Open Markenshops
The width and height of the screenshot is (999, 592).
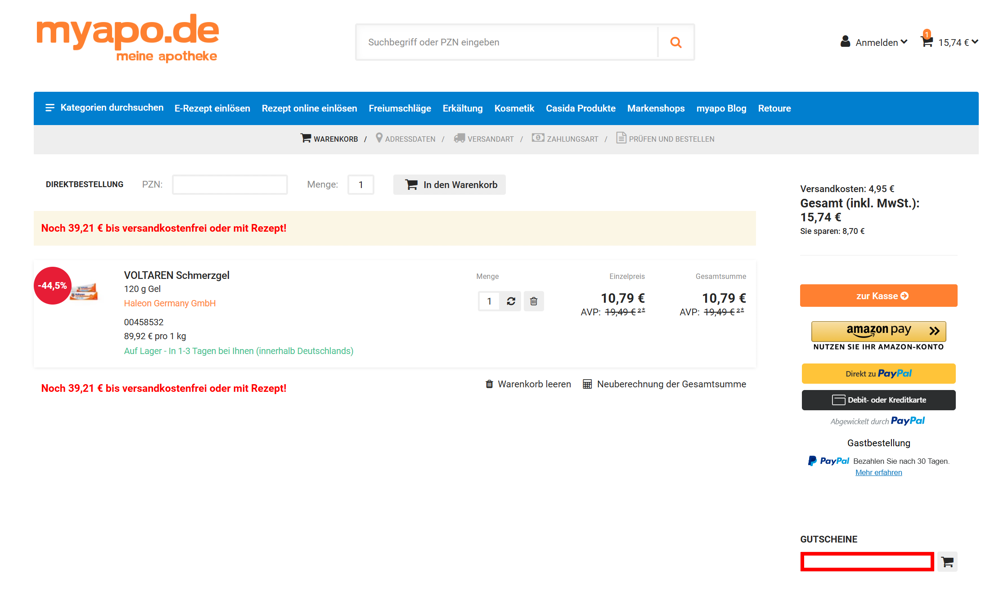[656, 108]
